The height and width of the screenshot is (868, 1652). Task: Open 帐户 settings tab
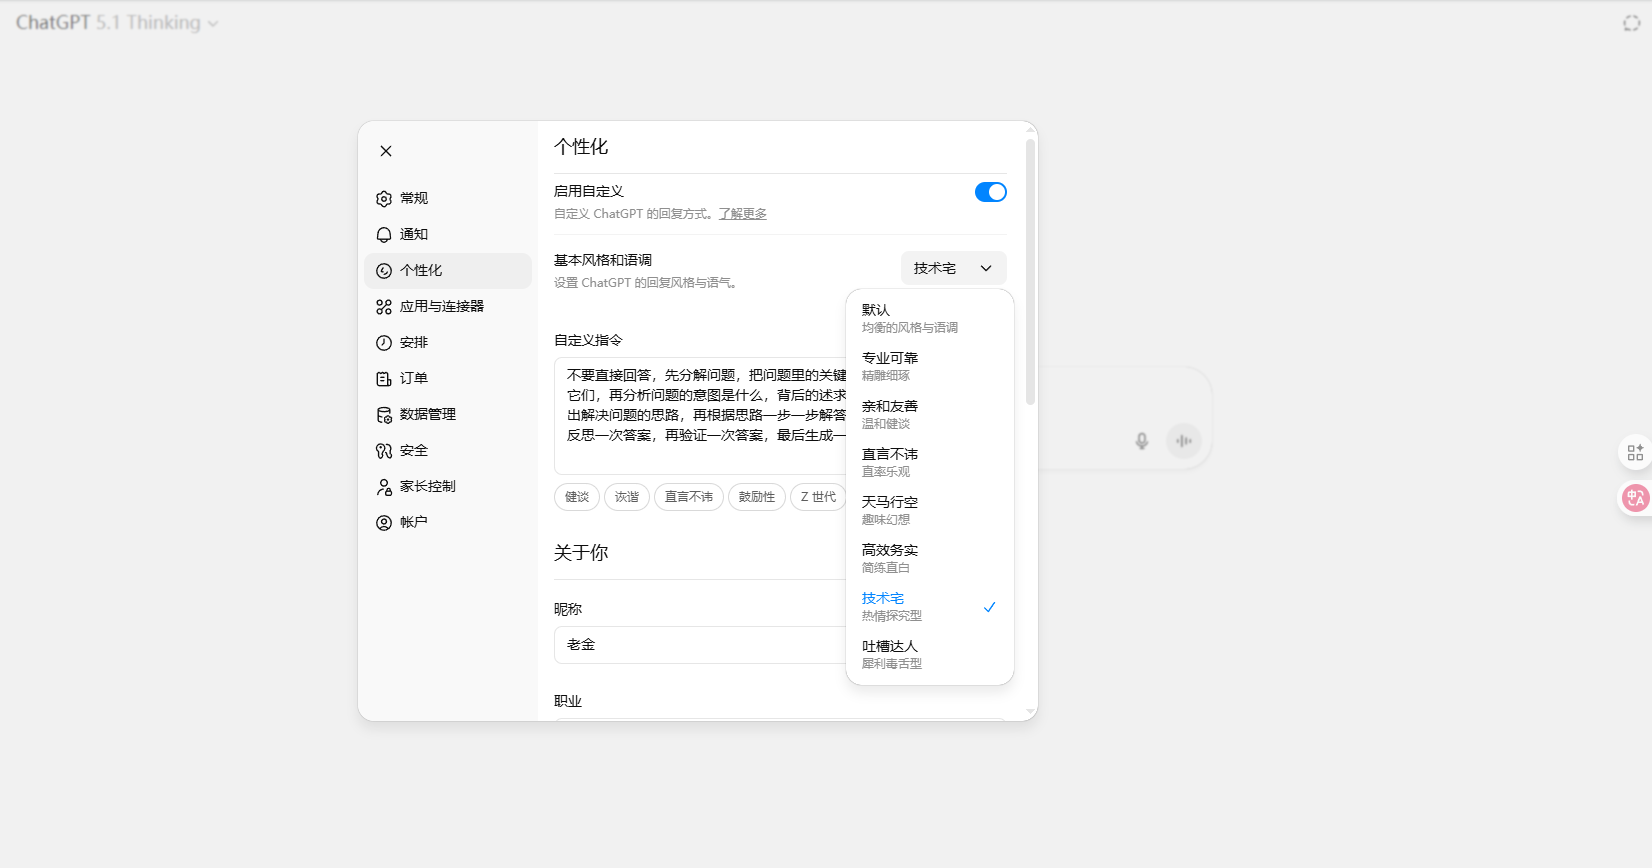point(448,523)
